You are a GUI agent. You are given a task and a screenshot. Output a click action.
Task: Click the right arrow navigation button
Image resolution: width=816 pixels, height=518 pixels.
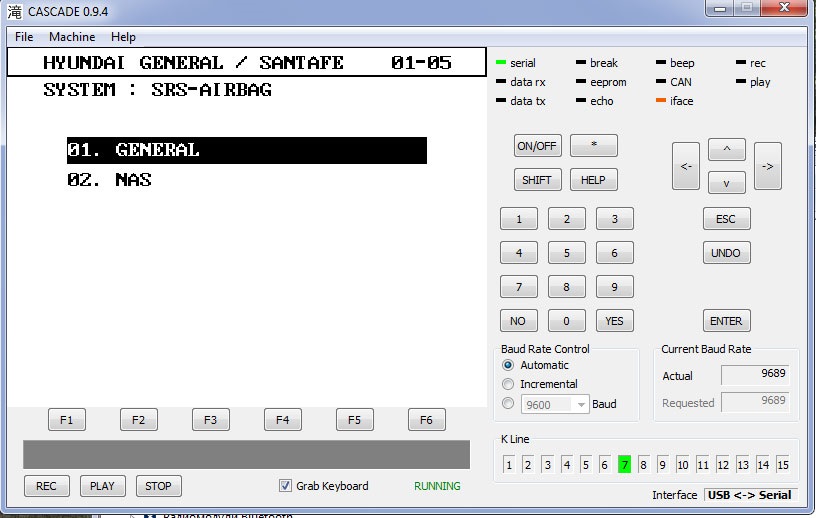point(768,166)
